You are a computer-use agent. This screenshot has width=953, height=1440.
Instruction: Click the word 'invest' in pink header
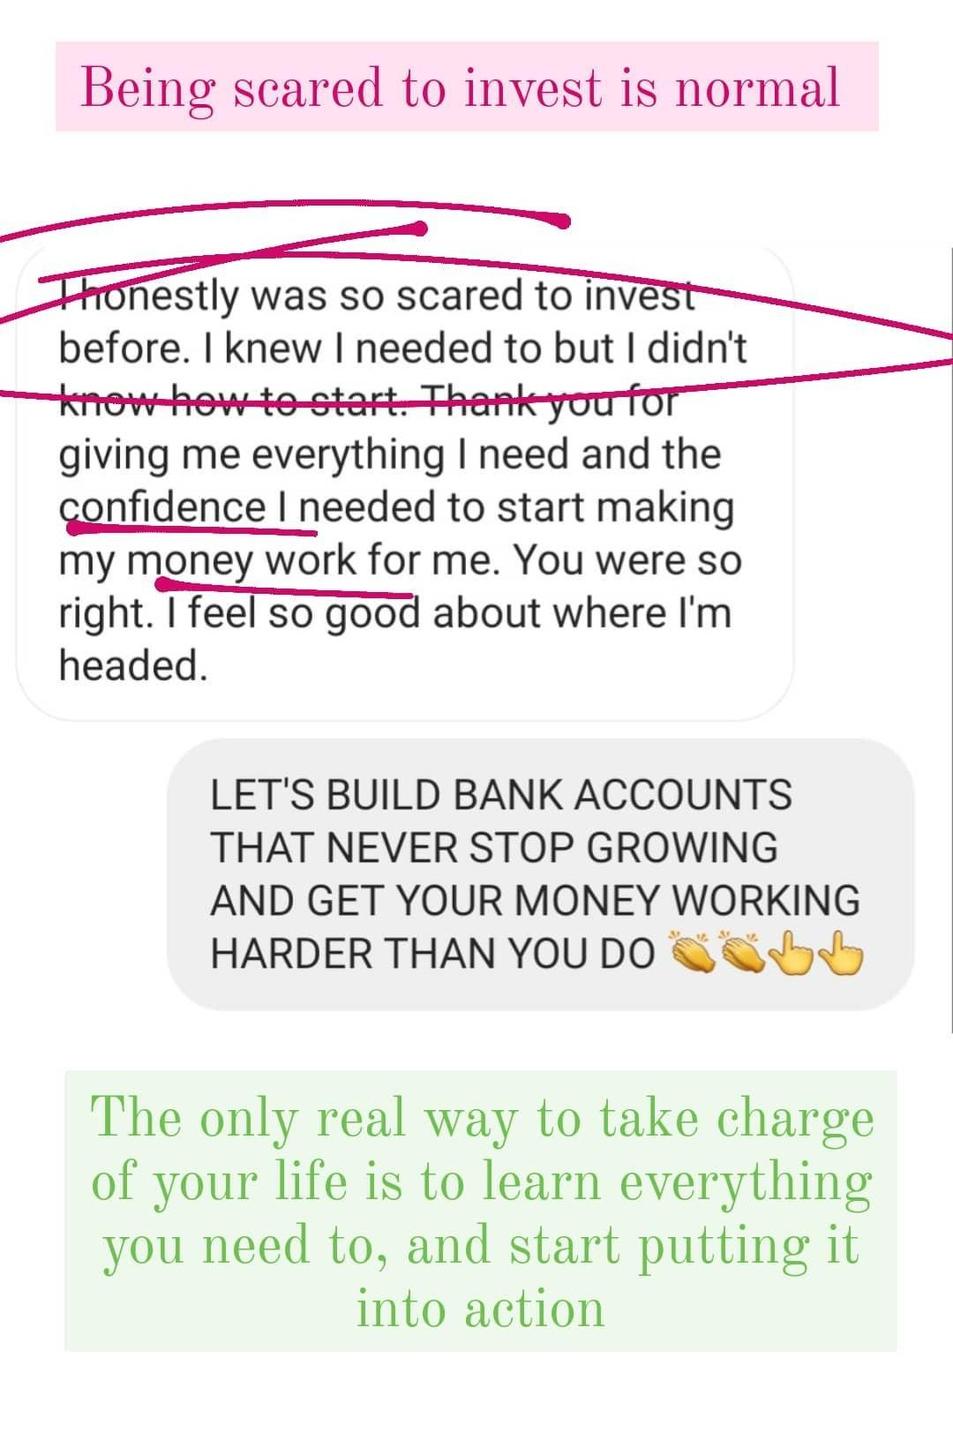pyautogui.click(x=533, y=88)
